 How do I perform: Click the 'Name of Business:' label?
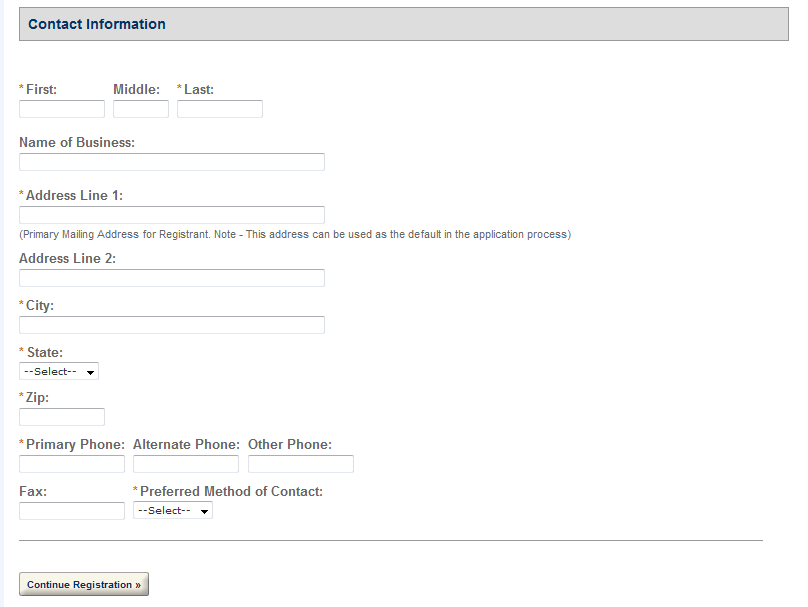pos(77,143)
